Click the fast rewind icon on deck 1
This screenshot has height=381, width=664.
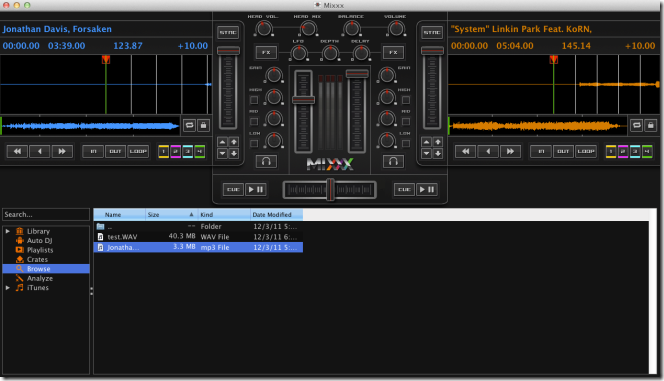click(17, 151)
